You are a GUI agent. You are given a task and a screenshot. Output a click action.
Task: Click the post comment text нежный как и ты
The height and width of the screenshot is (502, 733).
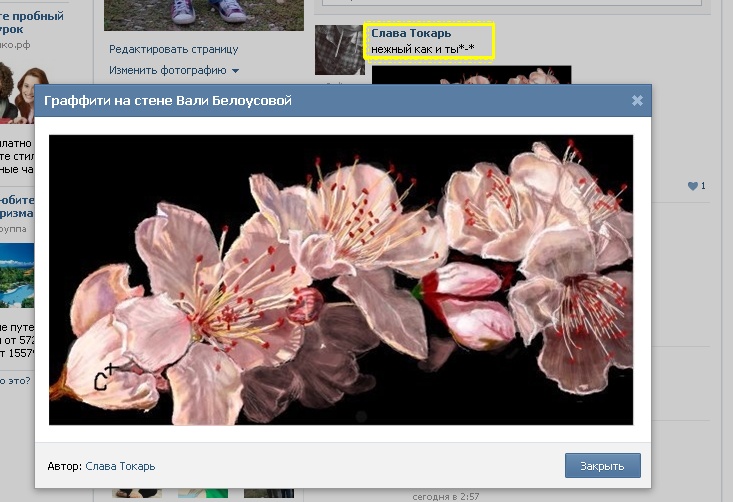pyautogui.click(x=423, y=49)
